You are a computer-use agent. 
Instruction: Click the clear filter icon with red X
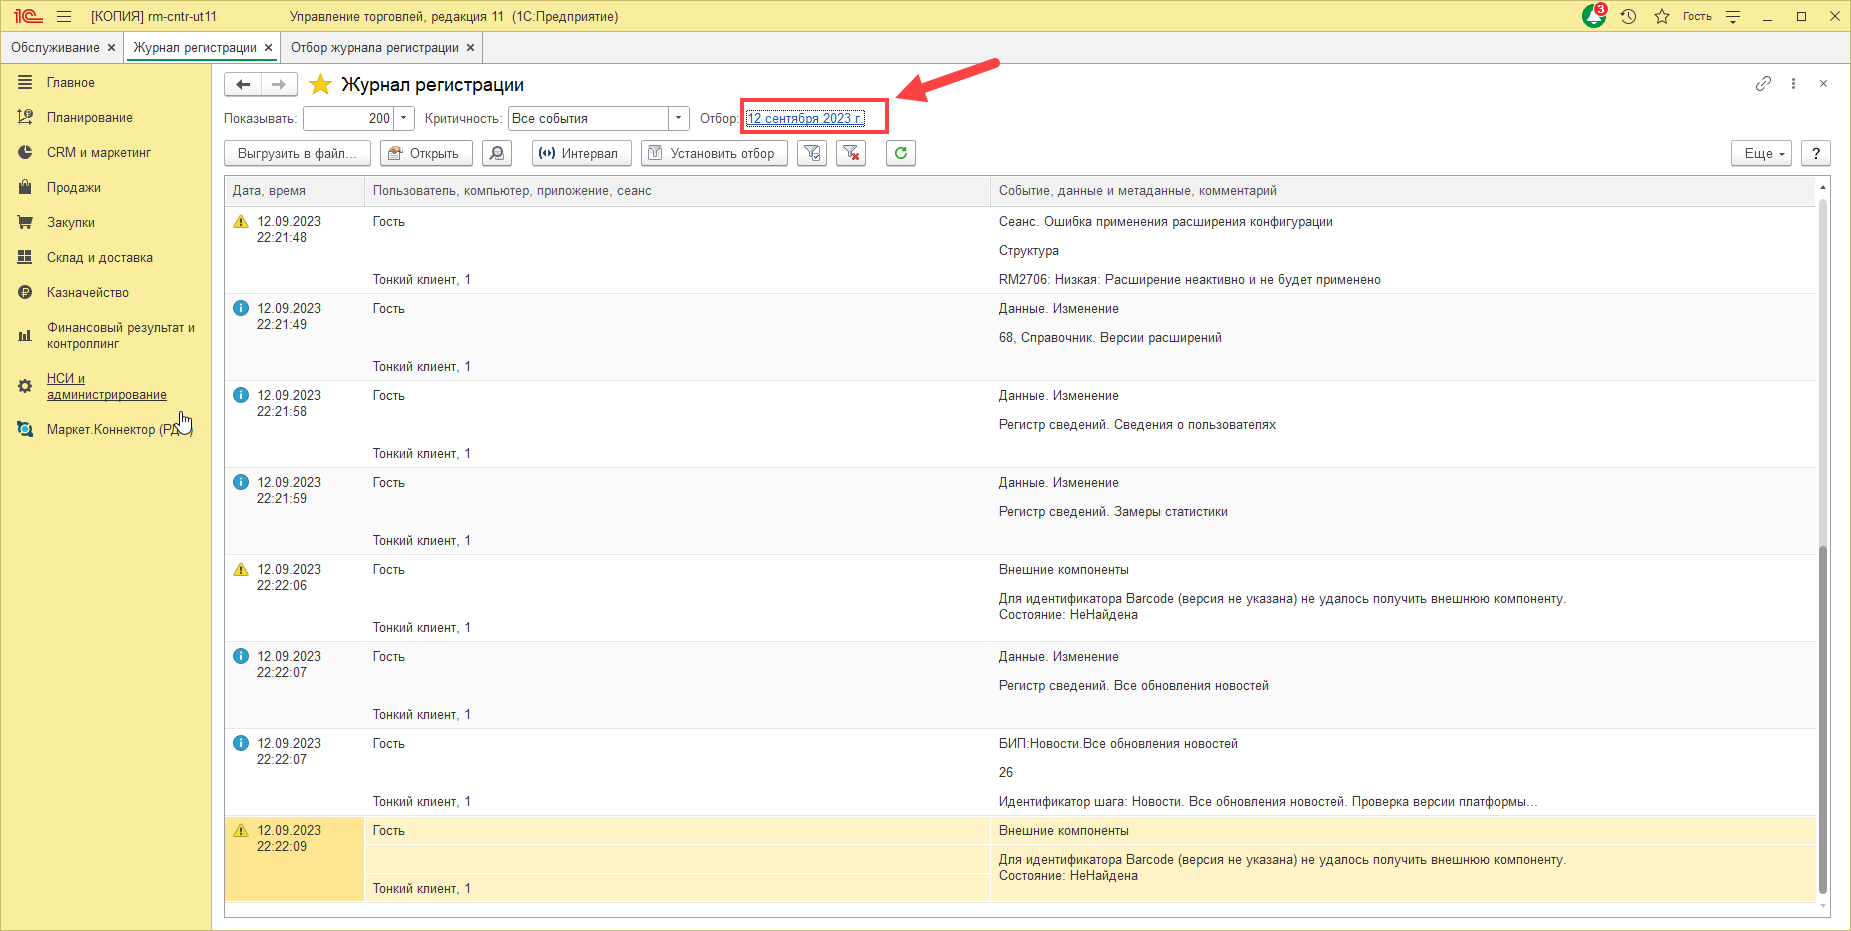851,153
